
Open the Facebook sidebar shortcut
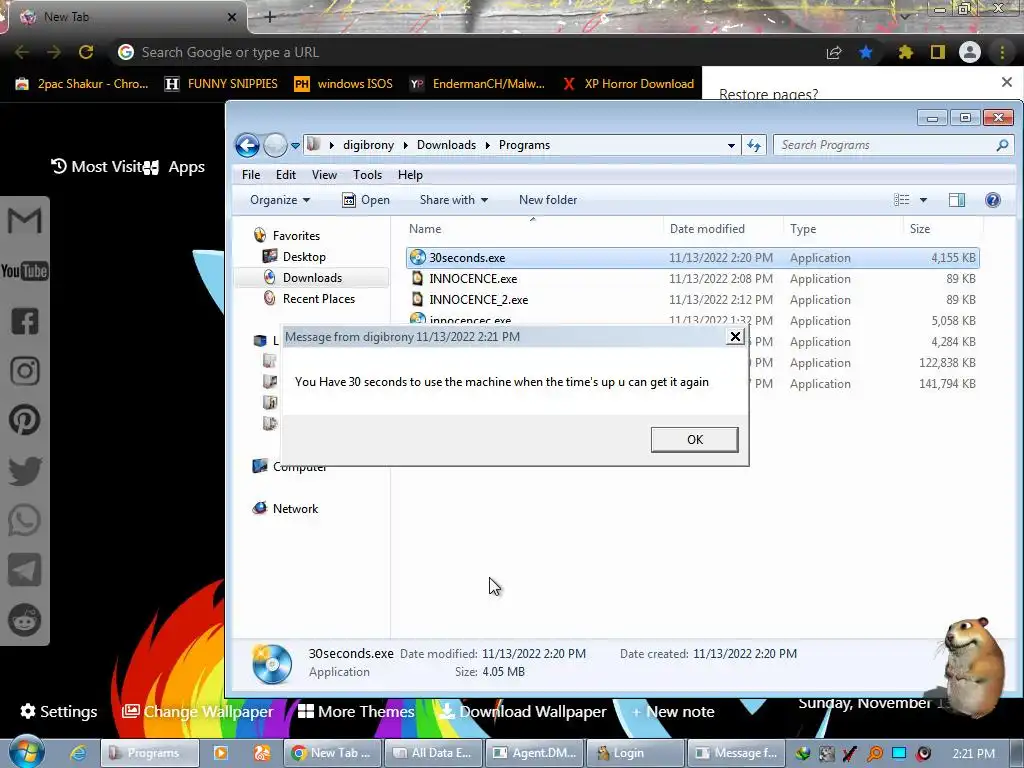tap(24, 321)
